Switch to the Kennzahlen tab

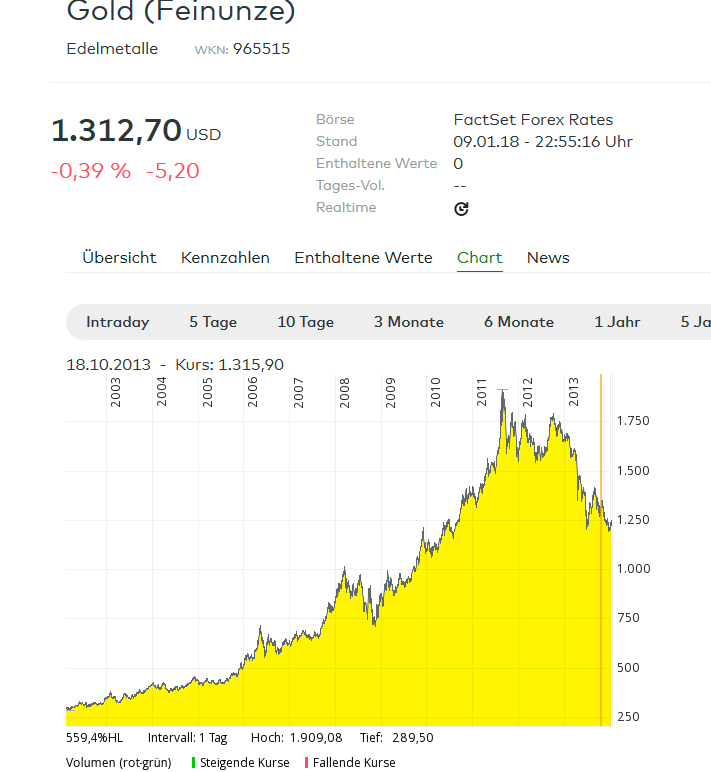225,258
